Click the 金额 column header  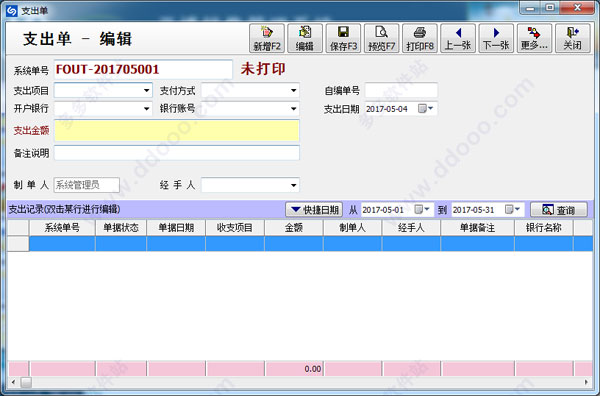click(x=293, y=228)
